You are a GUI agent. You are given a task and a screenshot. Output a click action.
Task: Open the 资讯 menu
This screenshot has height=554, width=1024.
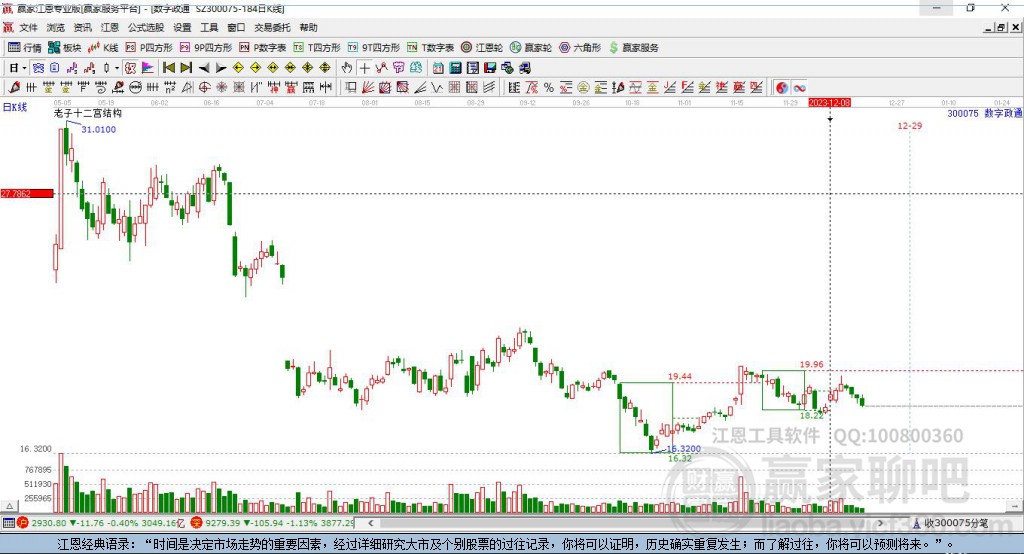click(x=82, y=27)
